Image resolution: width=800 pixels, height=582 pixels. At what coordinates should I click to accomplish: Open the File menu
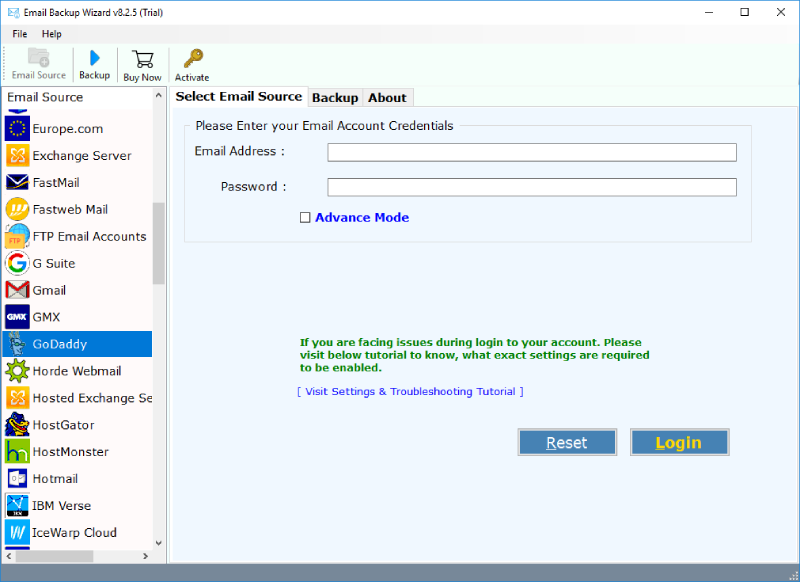point(20,34)
